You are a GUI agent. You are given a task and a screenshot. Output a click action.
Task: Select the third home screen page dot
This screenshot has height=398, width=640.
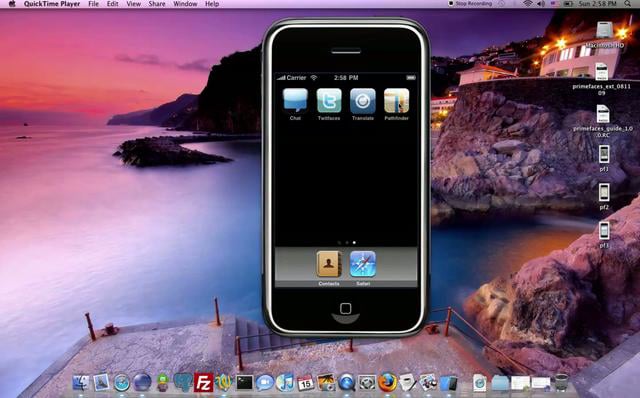(x=354, y=242)
